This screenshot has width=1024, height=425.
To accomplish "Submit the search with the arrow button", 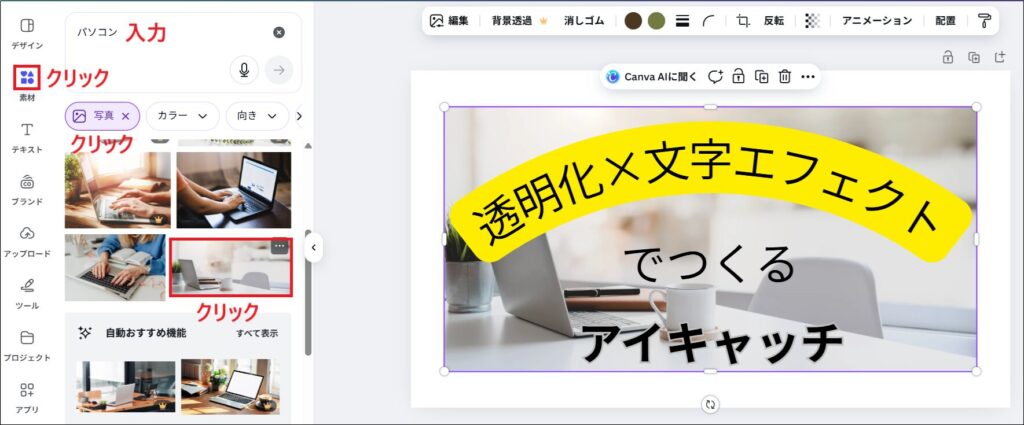I will (x=279, y=70).
